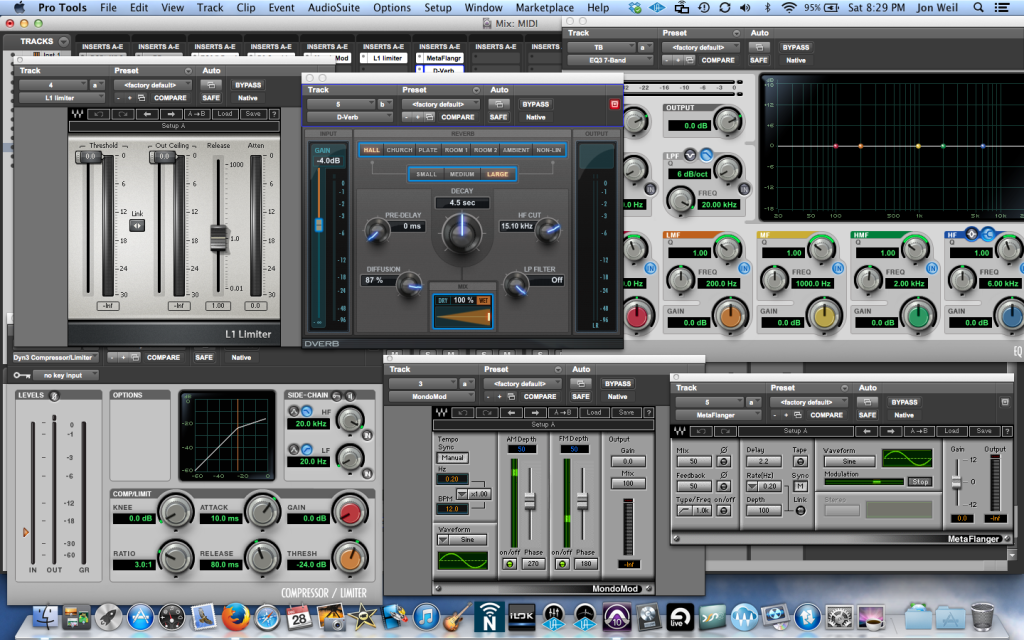The image size is (1024, 640).
Task: Open MondoMod waveform Sine dropdown arrow
Action: pyautogui.click(x=444, y=540)
